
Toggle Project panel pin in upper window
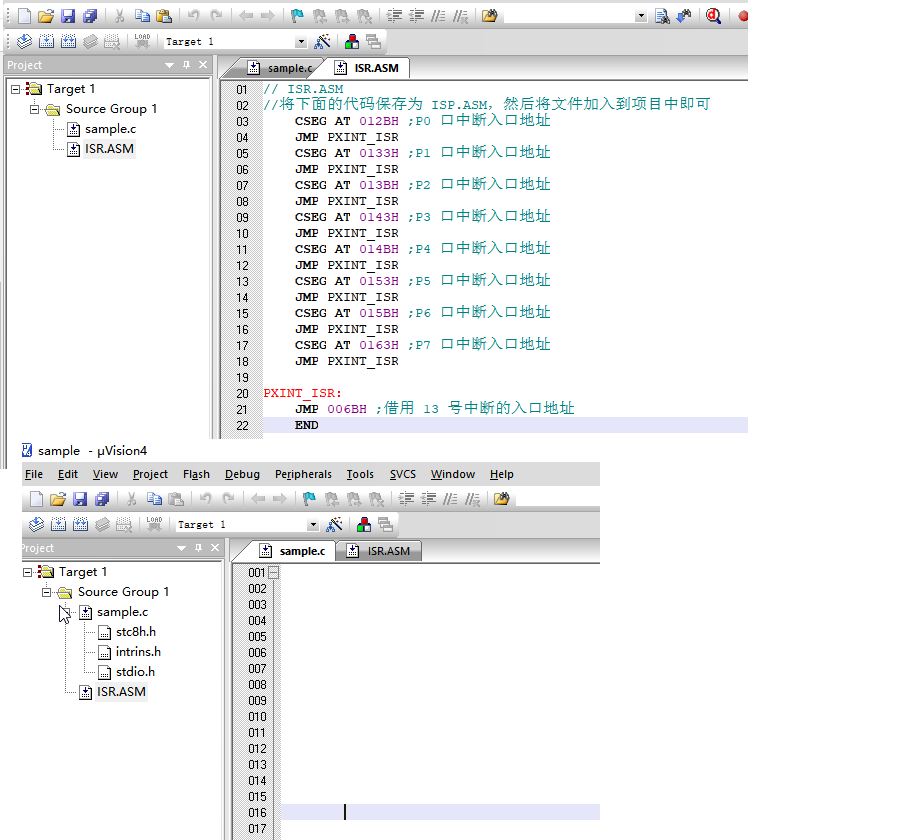point(186,65)
